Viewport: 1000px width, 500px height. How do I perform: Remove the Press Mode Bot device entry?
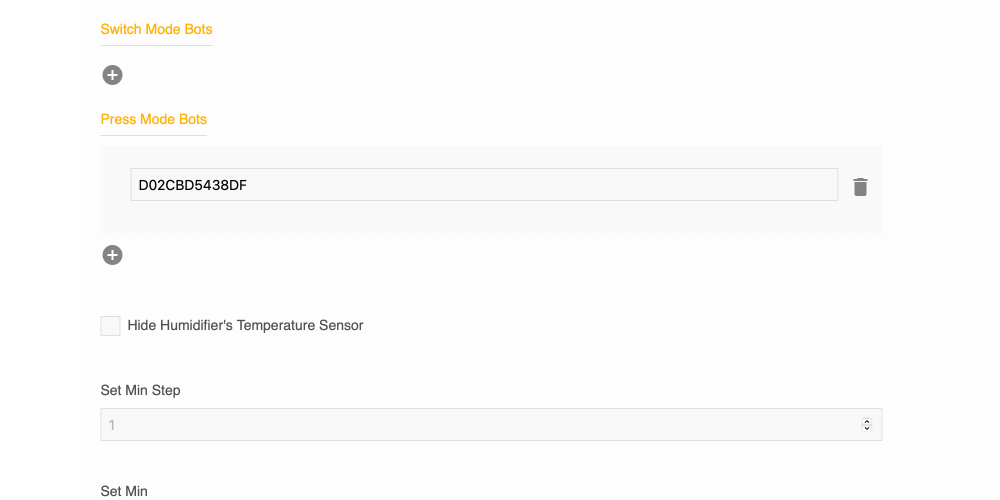860,187
